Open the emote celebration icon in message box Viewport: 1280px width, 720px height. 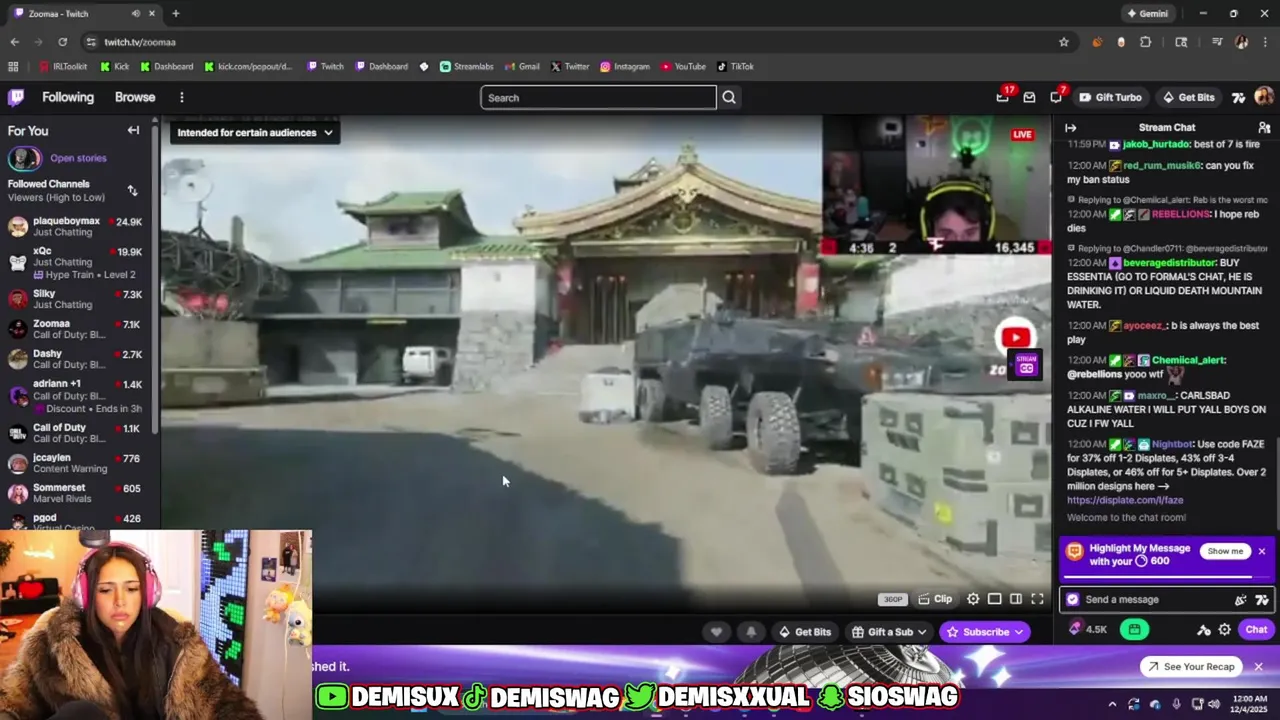(x=1241, y=599)
